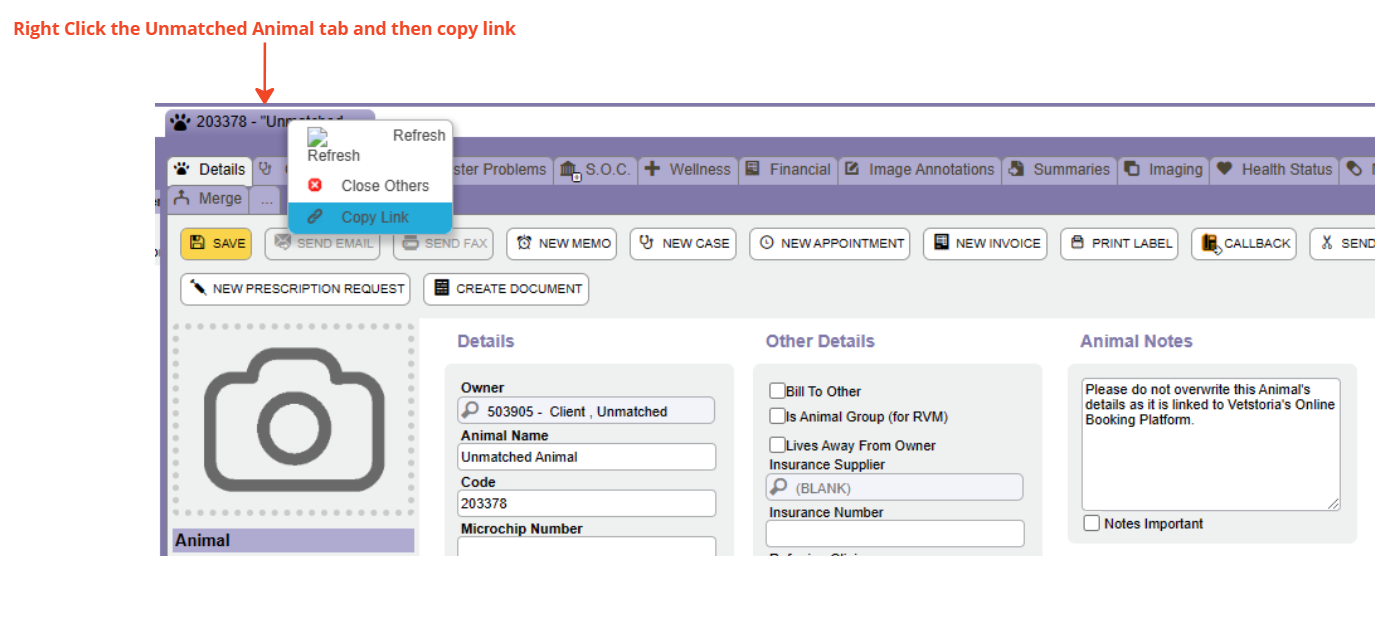
Task: Switch to the Details tab
Action: 208,169
